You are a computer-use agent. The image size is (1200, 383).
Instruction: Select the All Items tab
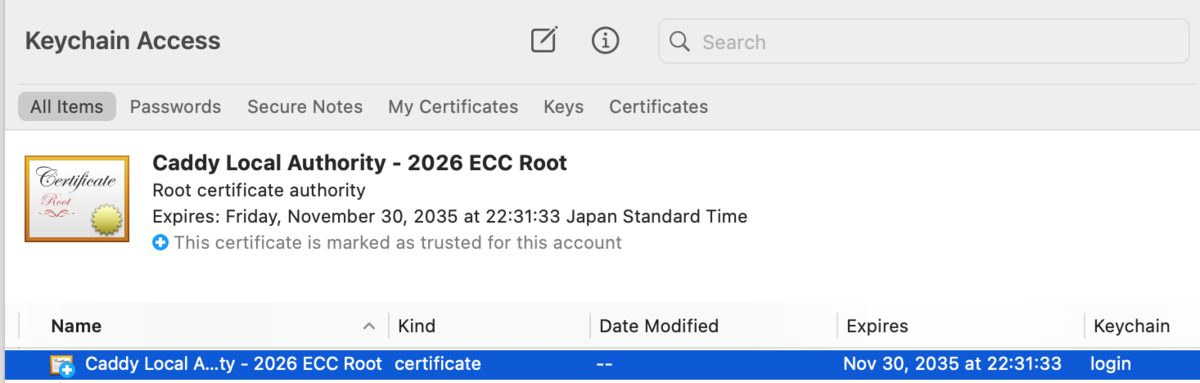66,106
